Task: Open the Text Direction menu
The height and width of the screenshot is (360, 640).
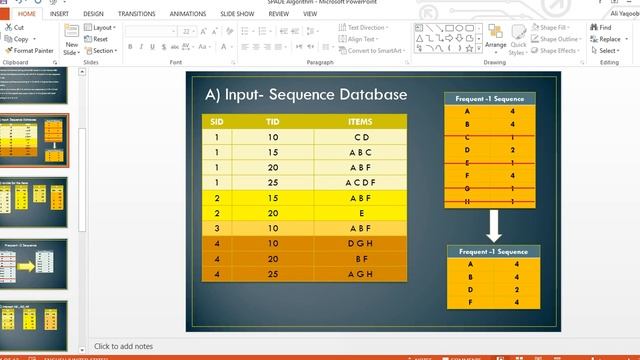Action: tap(363, 27)
